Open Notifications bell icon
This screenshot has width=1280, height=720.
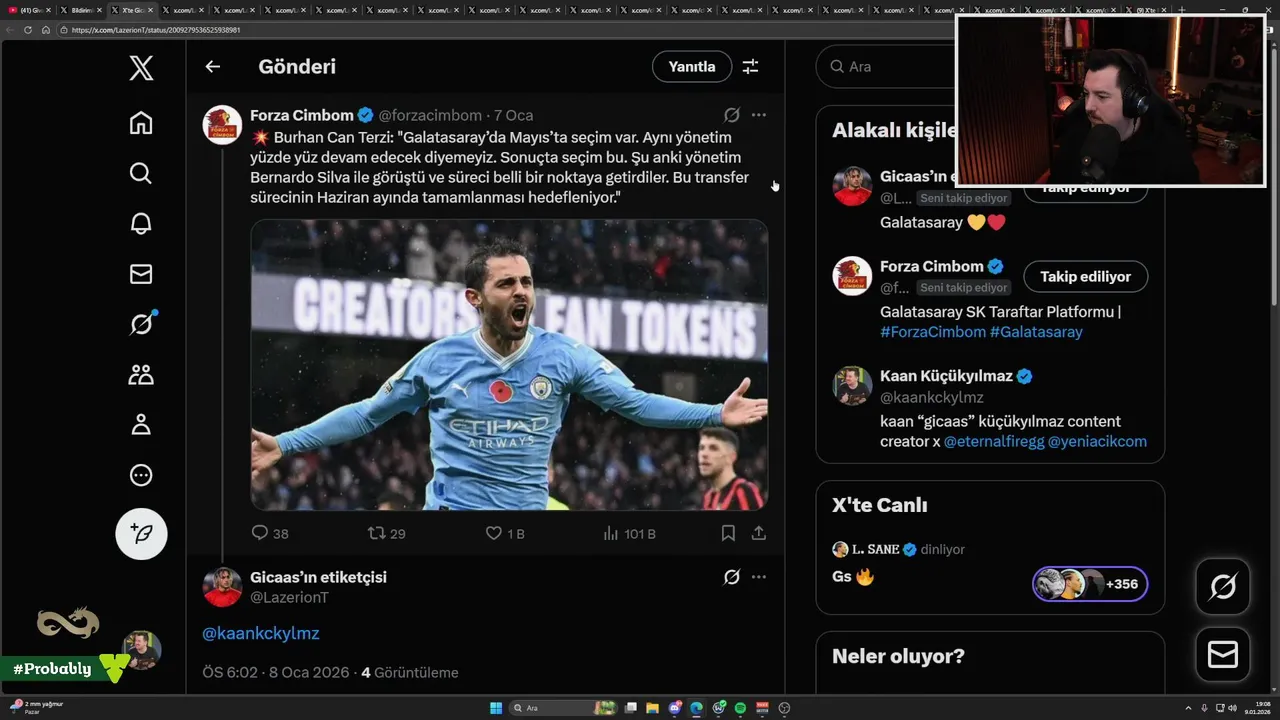pyautogui.click(x=141, y=223)
